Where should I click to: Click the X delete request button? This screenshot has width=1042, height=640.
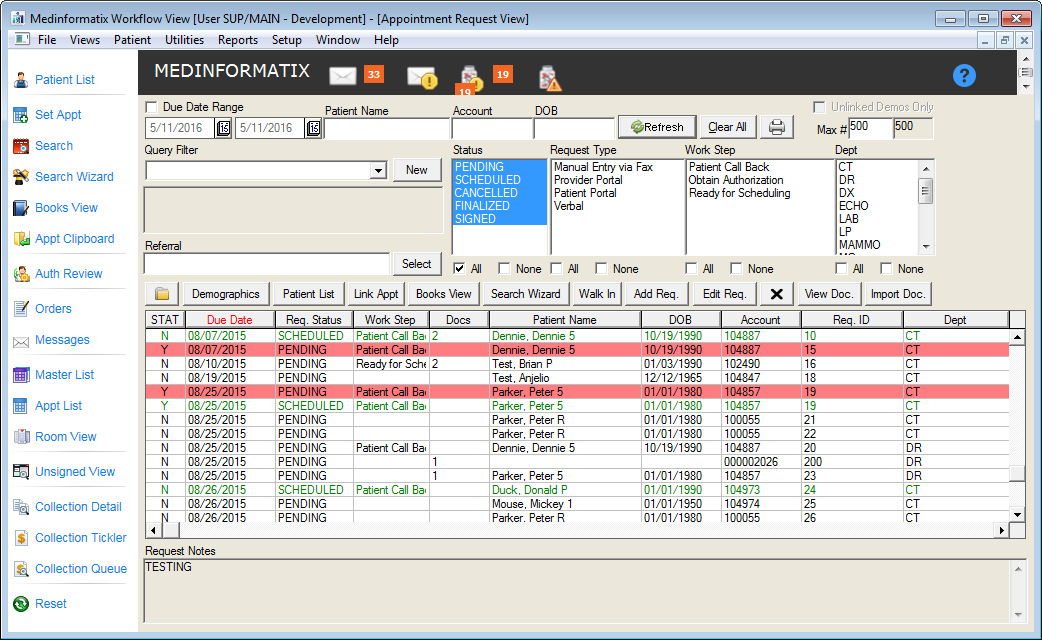pos(776,294)
